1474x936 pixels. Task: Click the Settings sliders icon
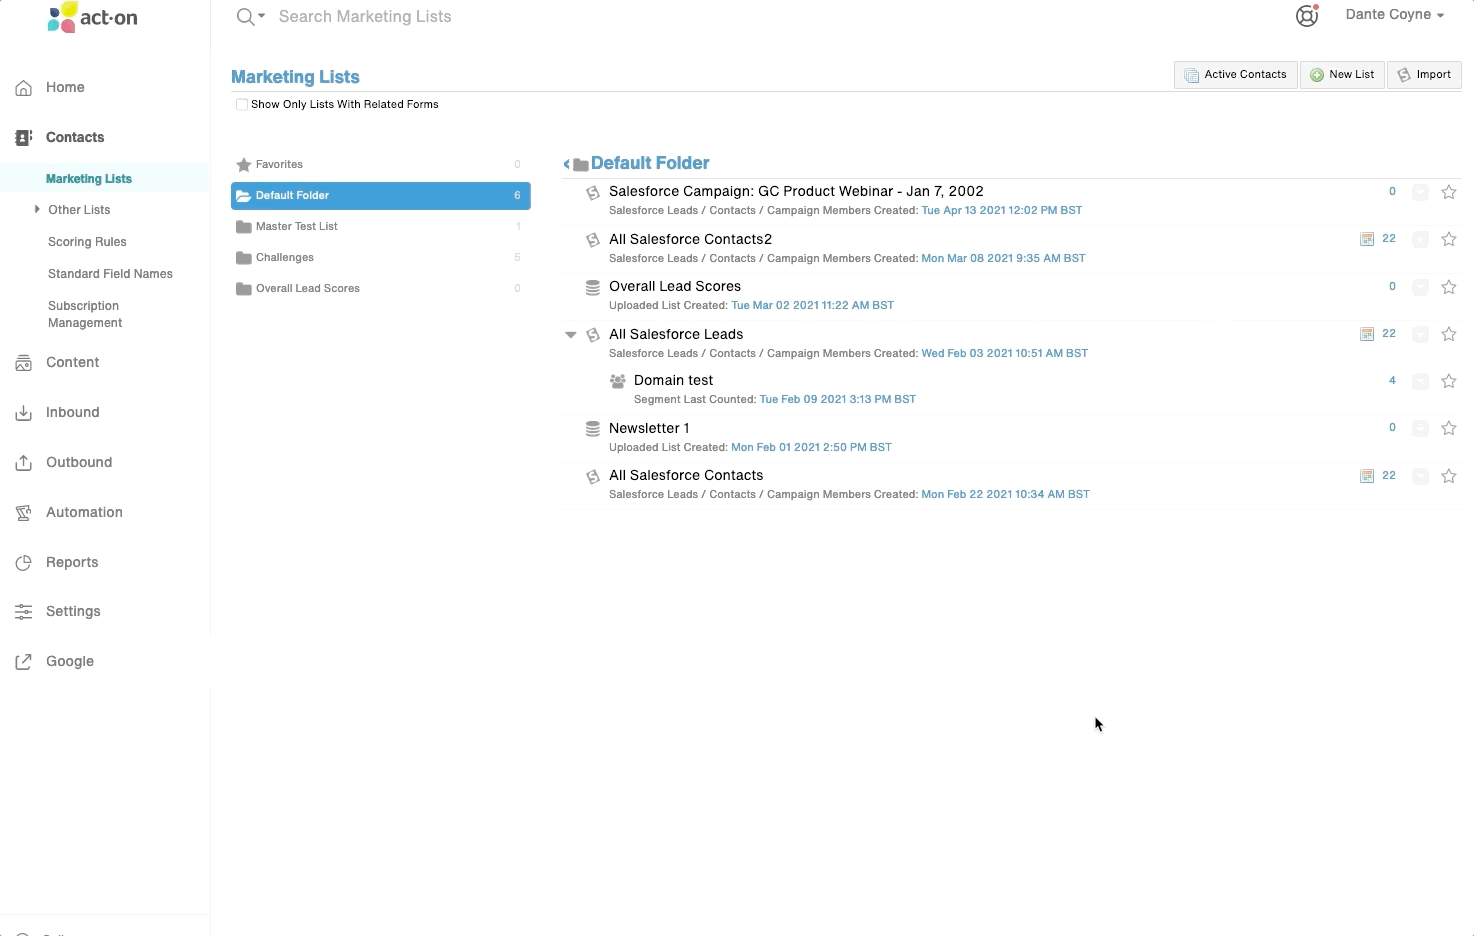point(24,612)
